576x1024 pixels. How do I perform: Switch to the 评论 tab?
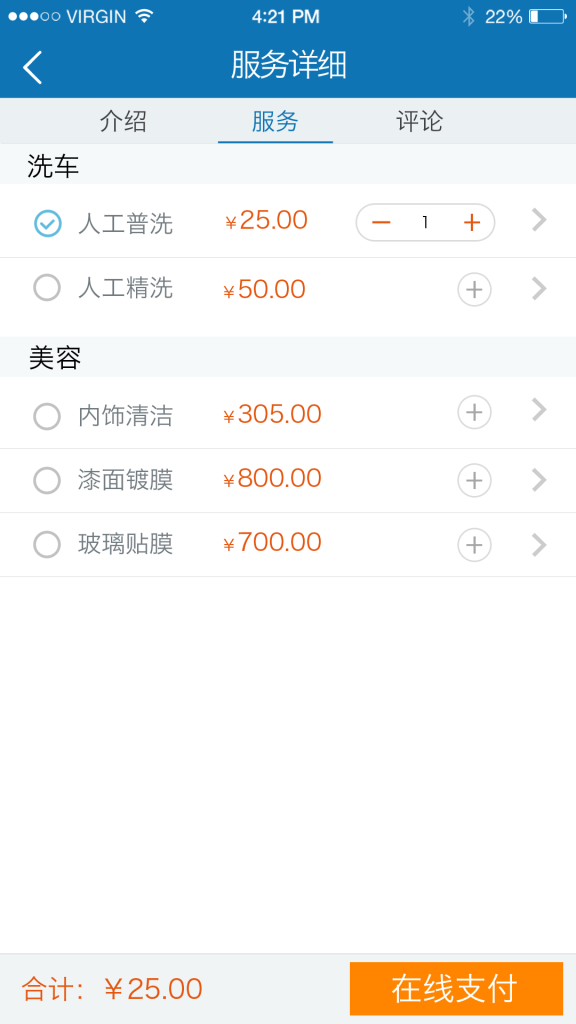click(x=419, y=121)
